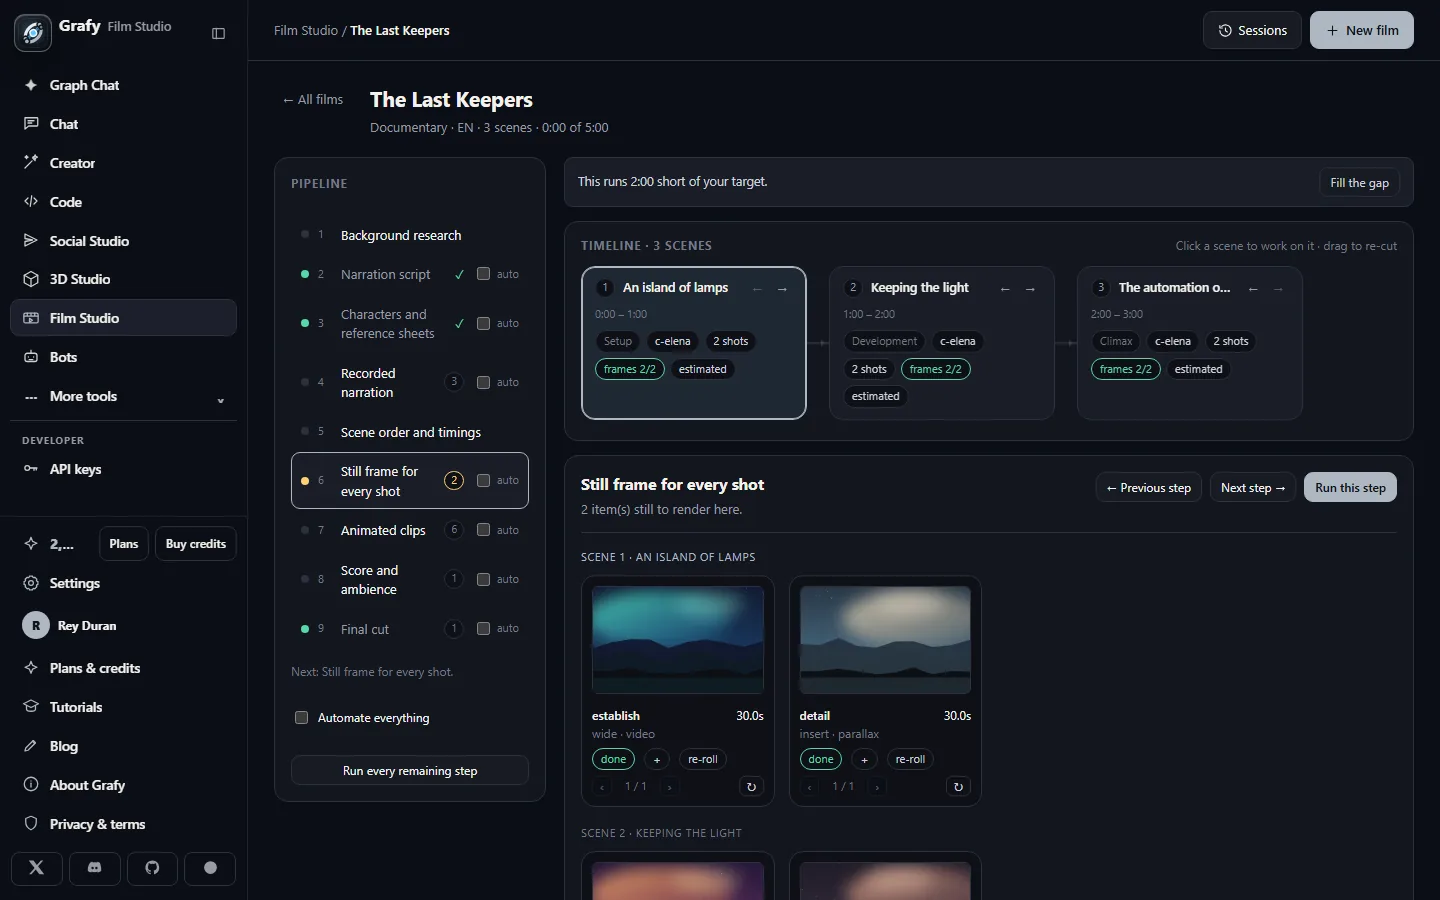Open the GitHub link icon
This screenshot has width=1440, height=900.
click(152, 868)
